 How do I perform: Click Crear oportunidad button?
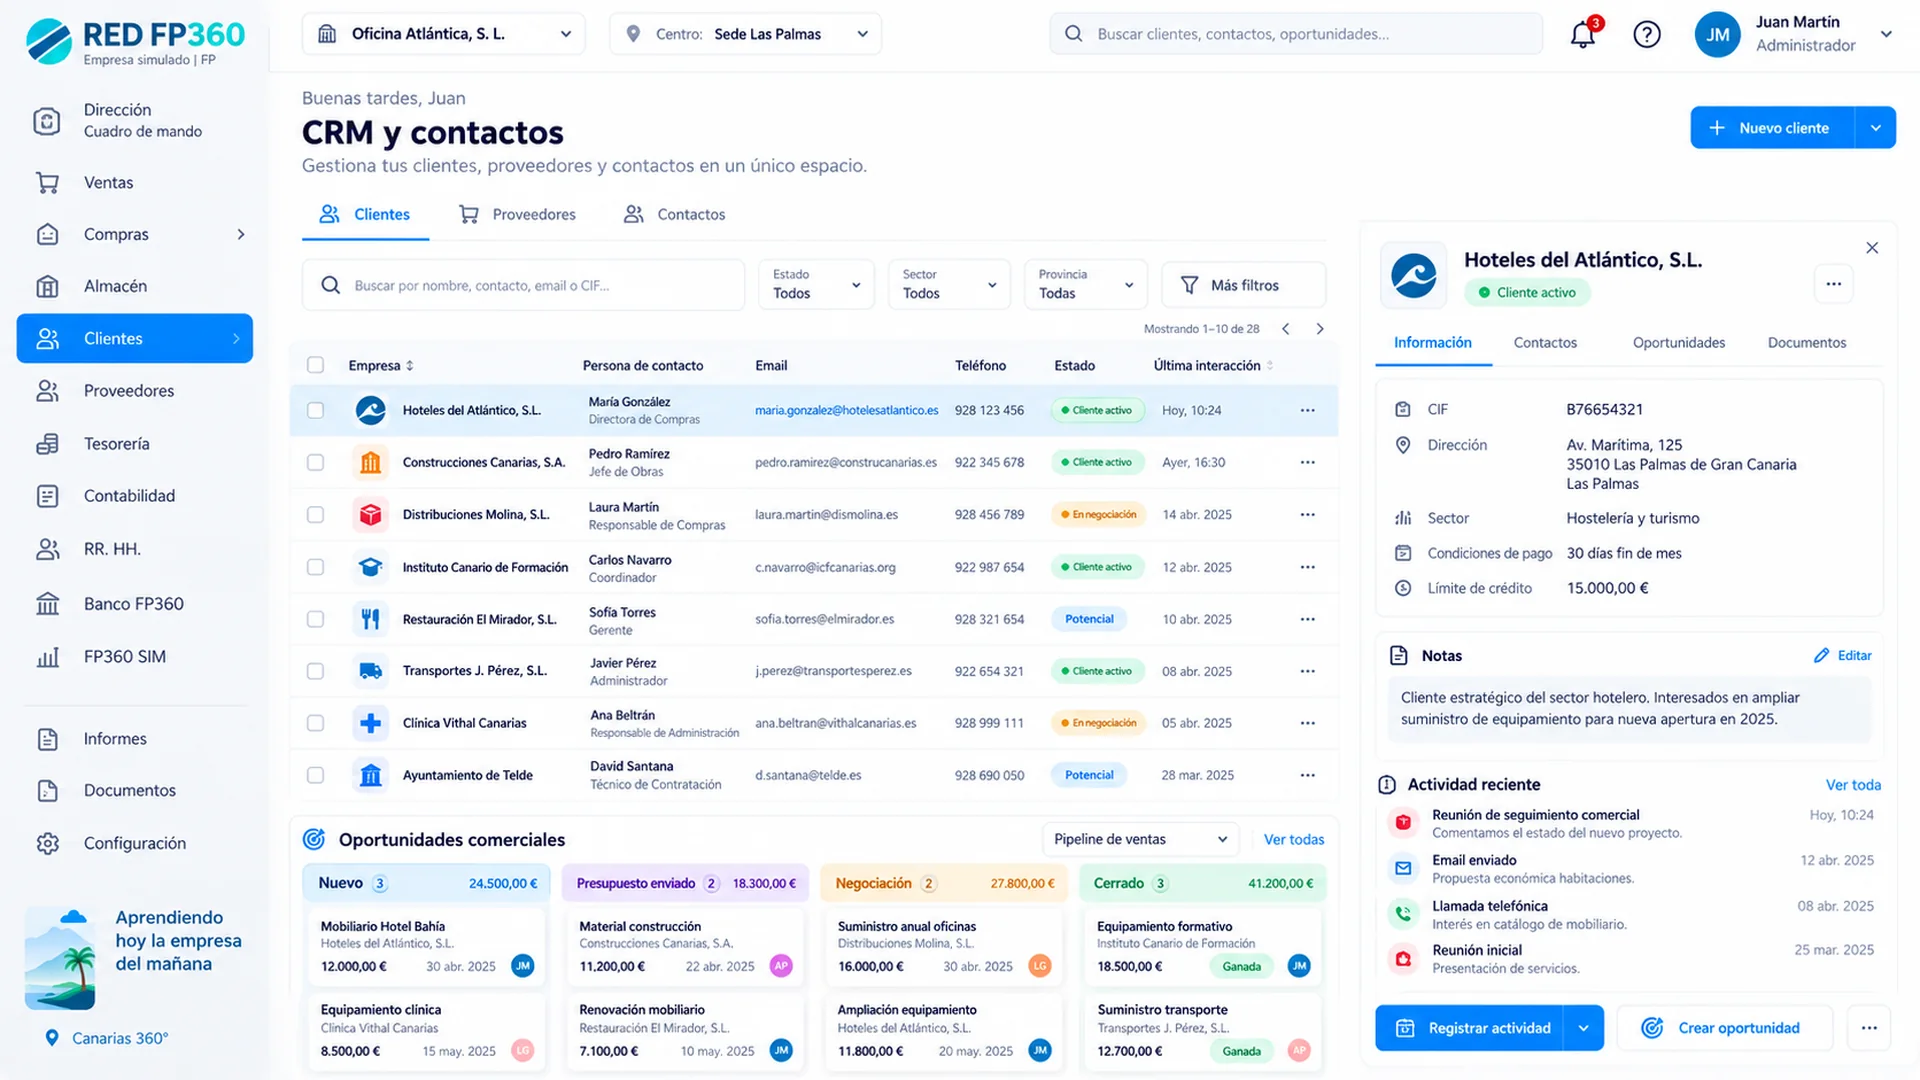[1724, 1028]
